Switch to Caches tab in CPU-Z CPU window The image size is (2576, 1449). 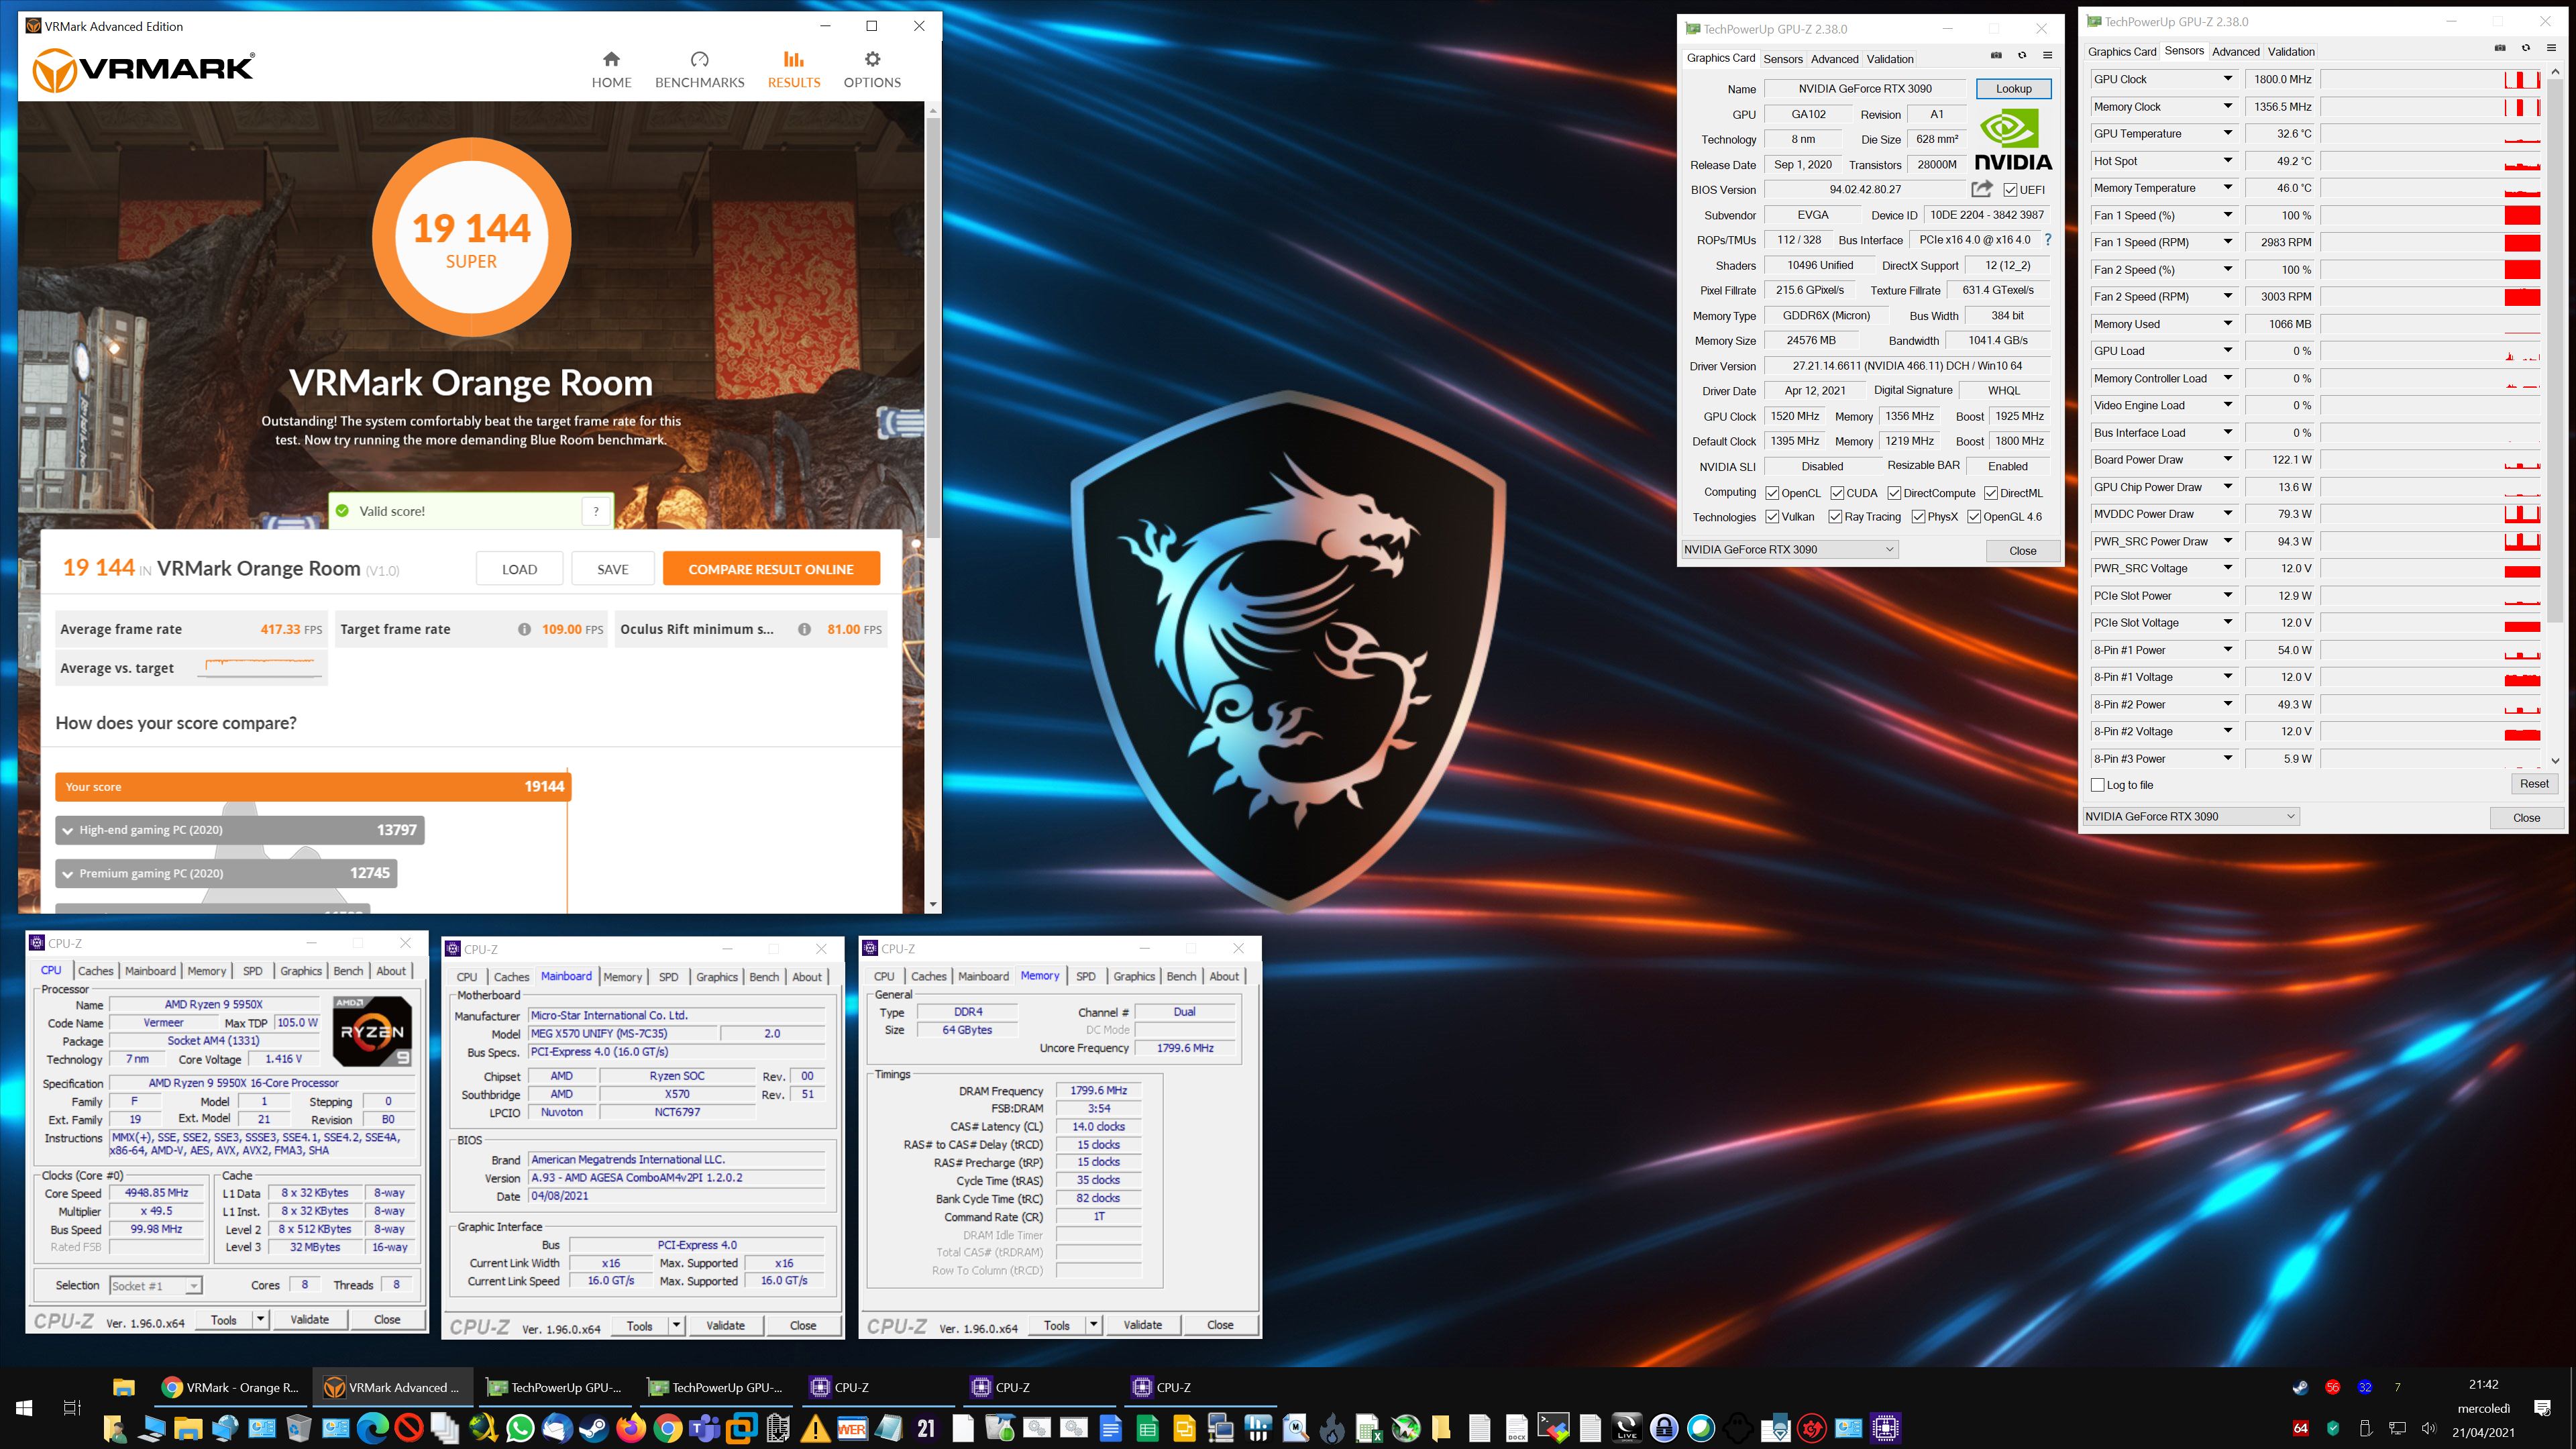96,971
